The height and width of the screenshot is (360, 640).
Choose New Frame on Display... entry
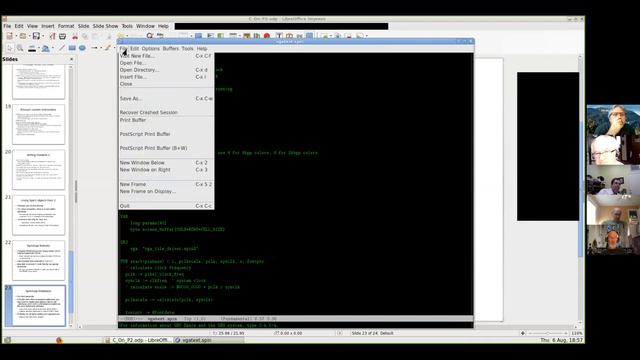(x=166, y=191)
